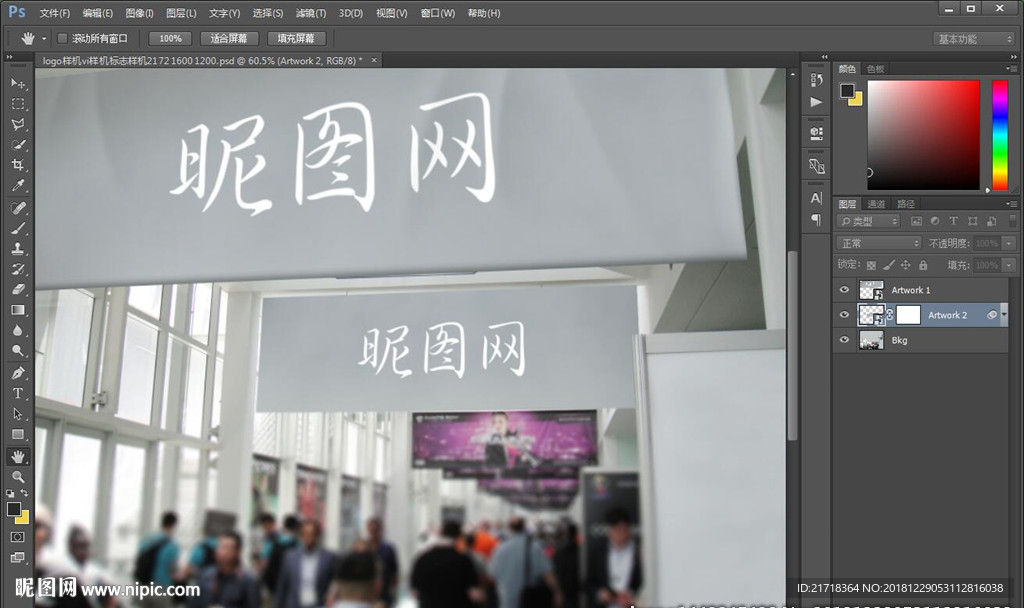
Task: Toggle shape layer filter
Action: (972, 221)
